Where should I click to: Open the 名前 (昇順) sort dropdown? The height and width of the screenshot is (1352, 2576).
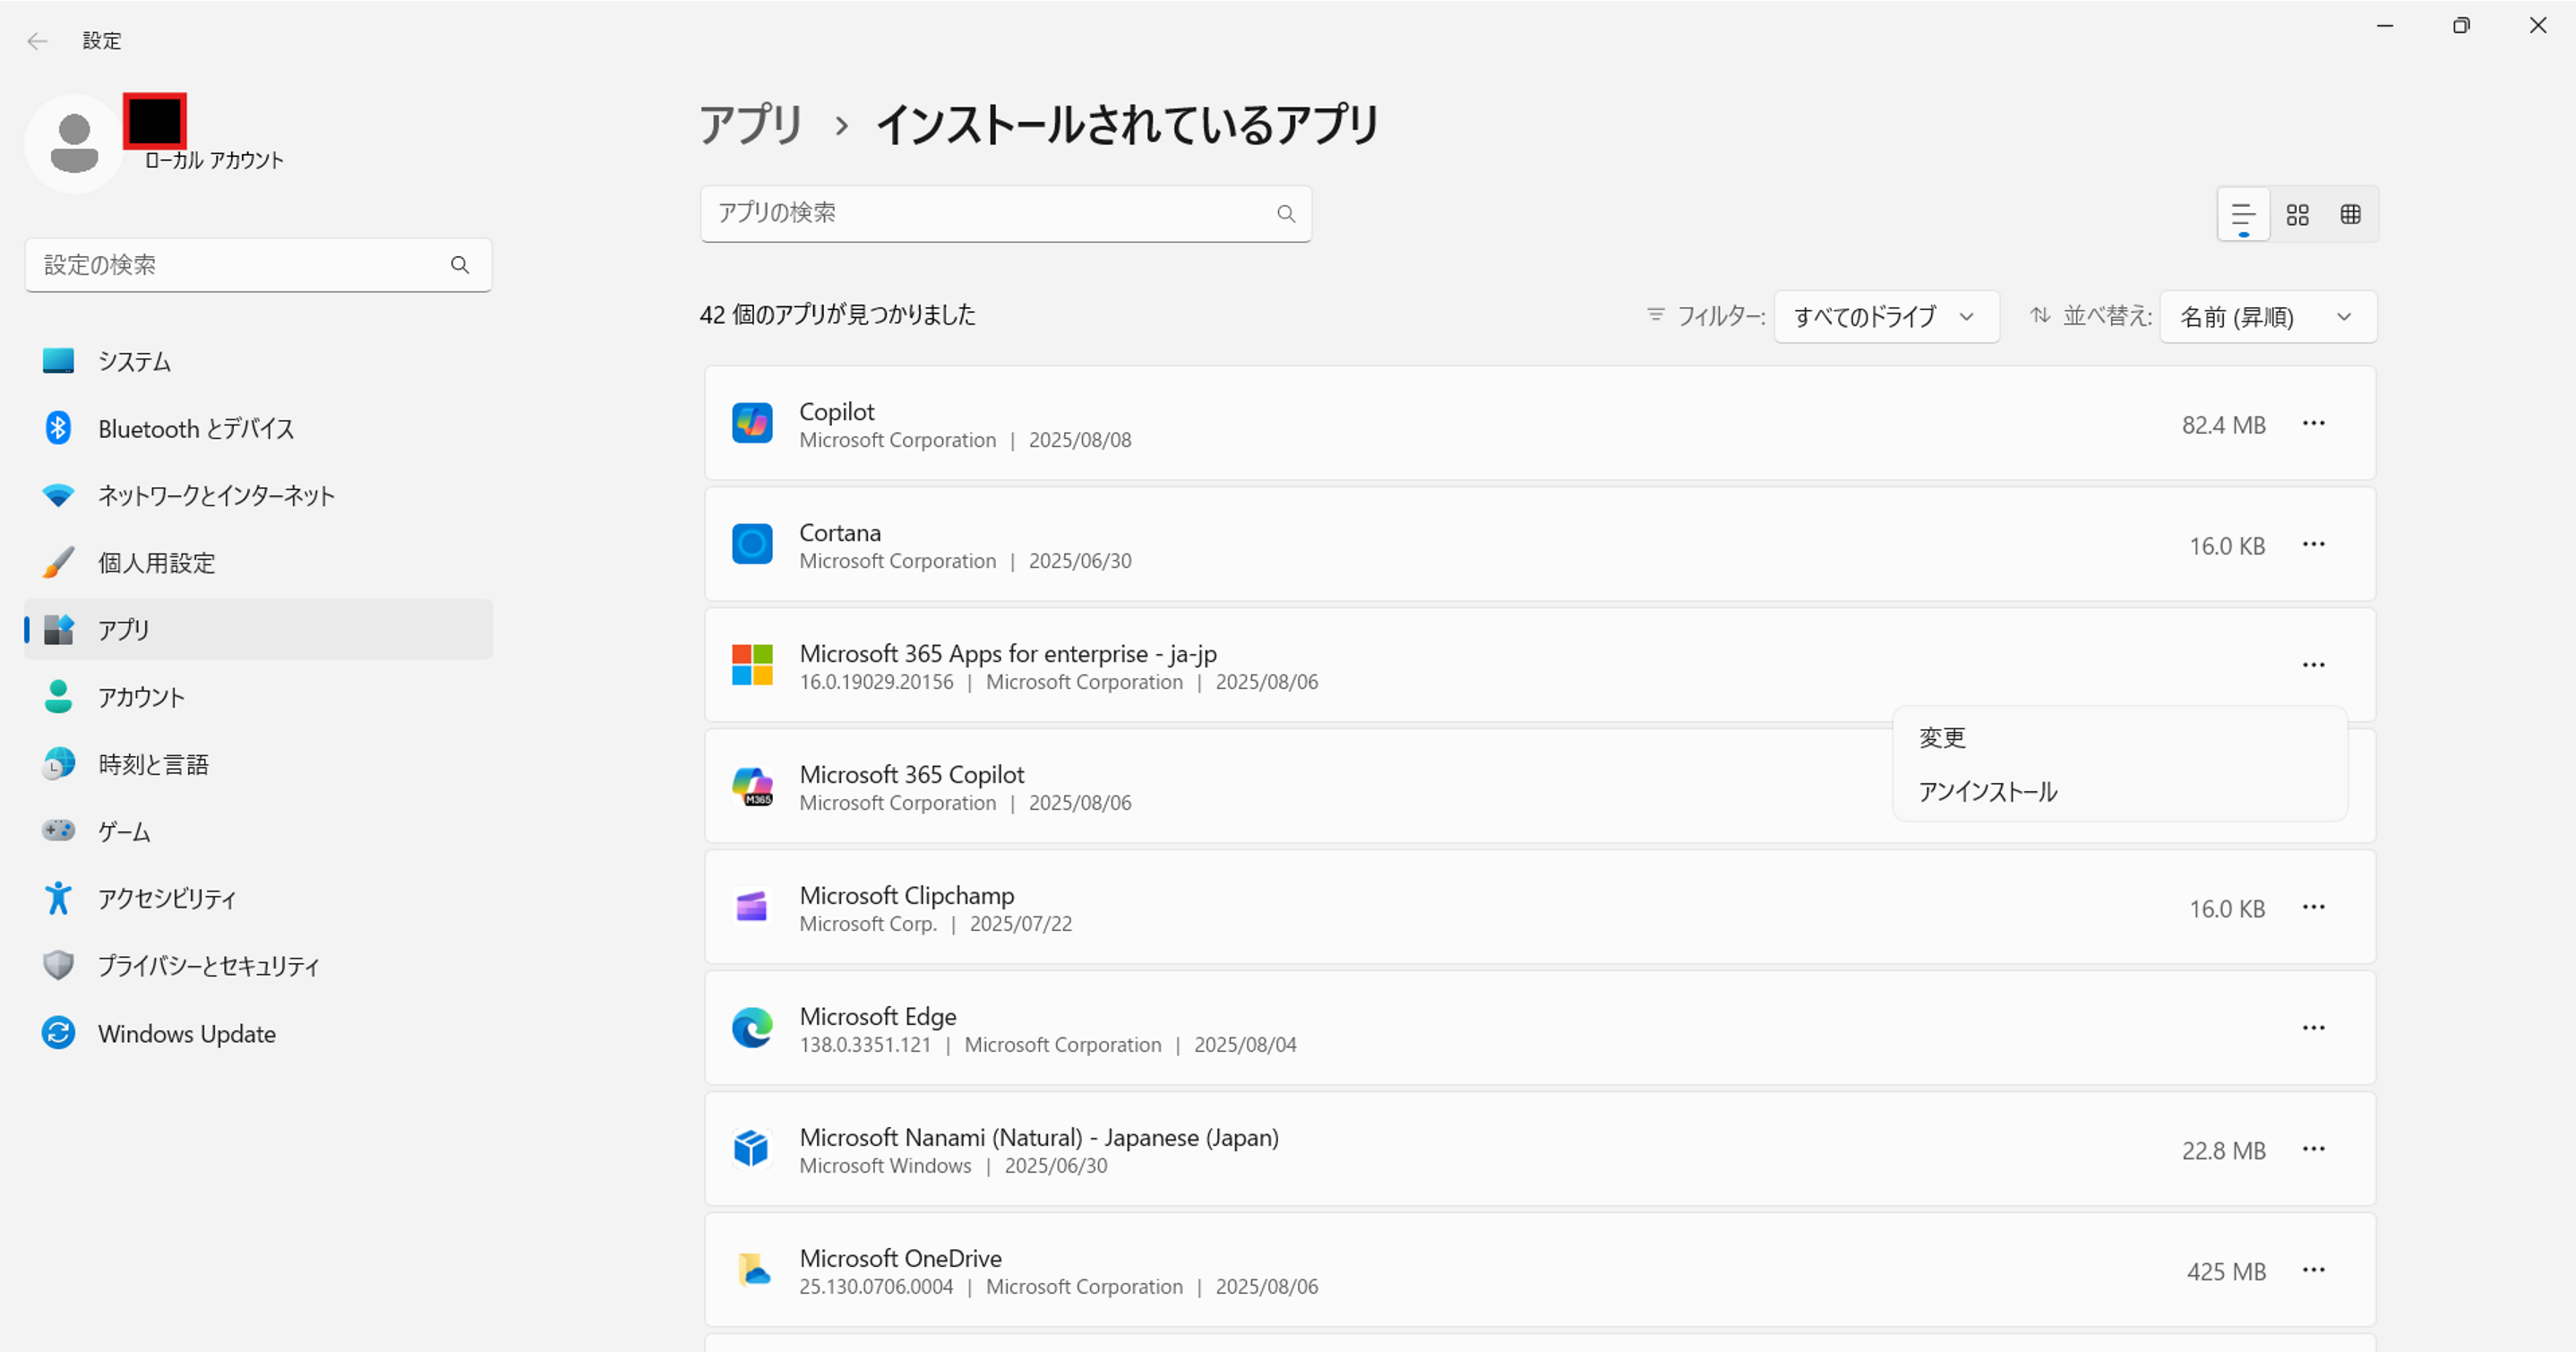(2267, 317)
